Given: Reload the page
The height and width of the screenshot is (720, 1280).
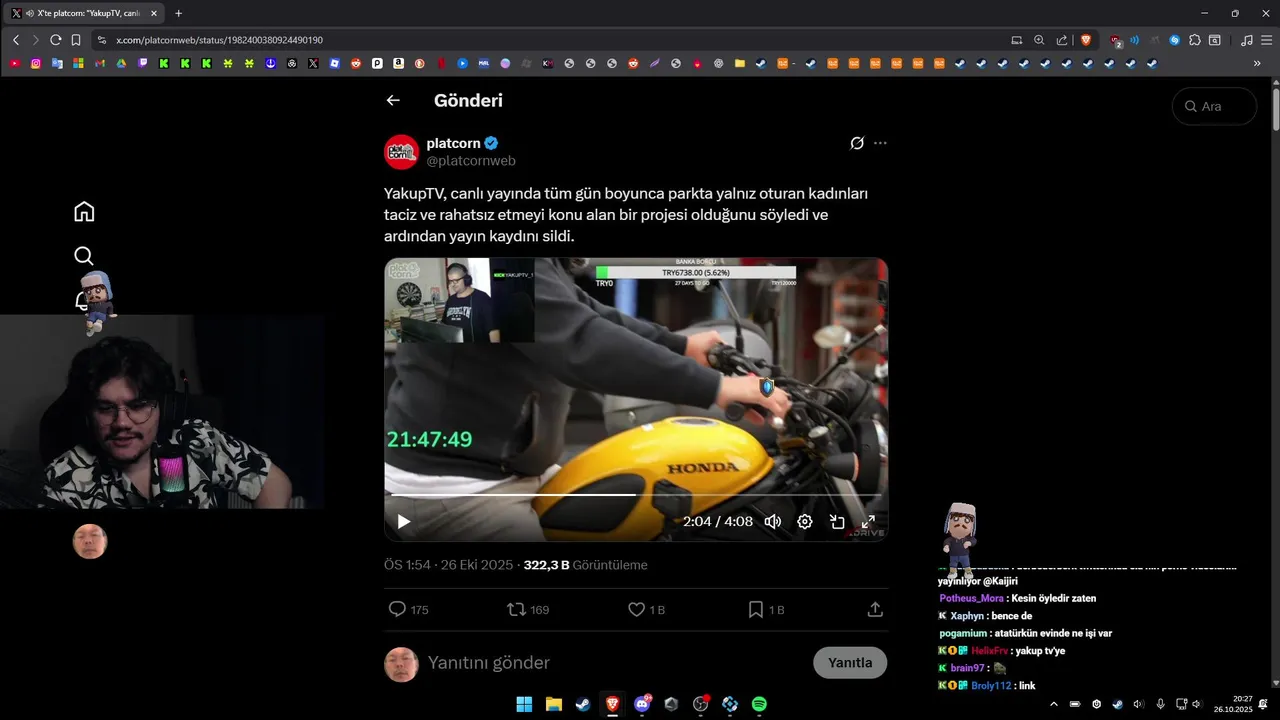Looking at the screenshot, I should click(56, 40).
